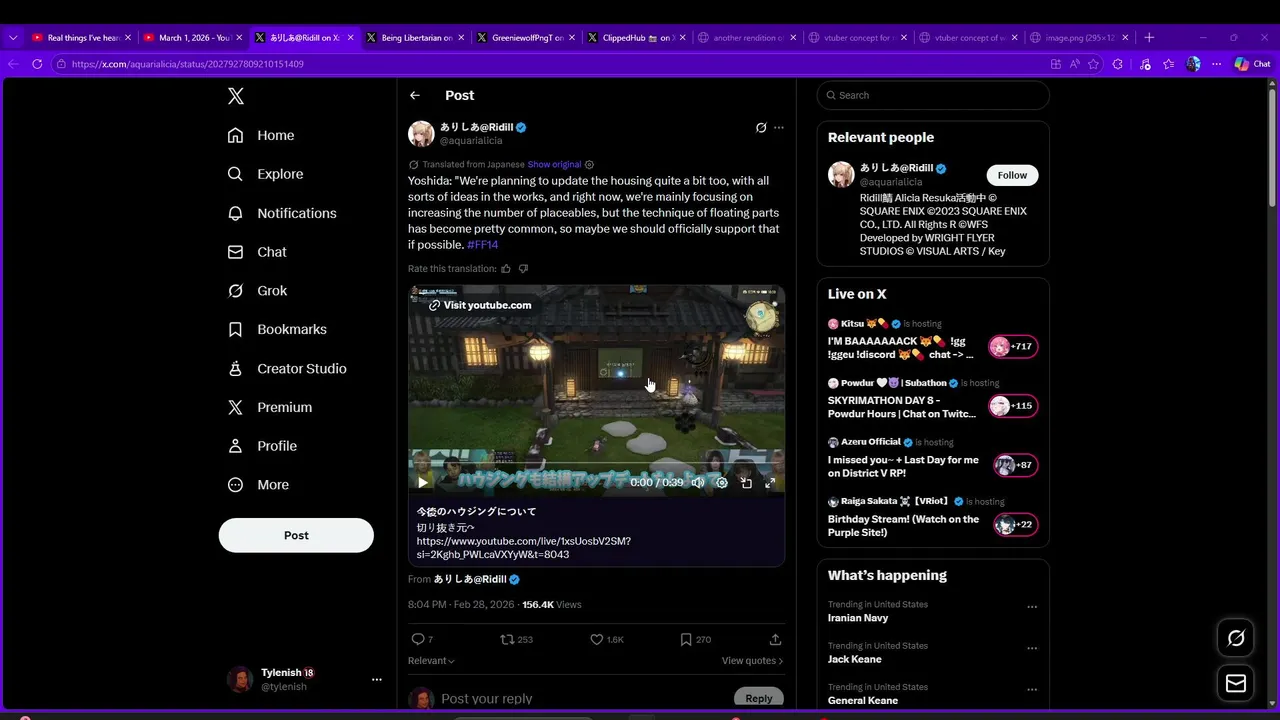Open Chat in the left sidebar
1280x720 pixels.
(x=257, y=252)
